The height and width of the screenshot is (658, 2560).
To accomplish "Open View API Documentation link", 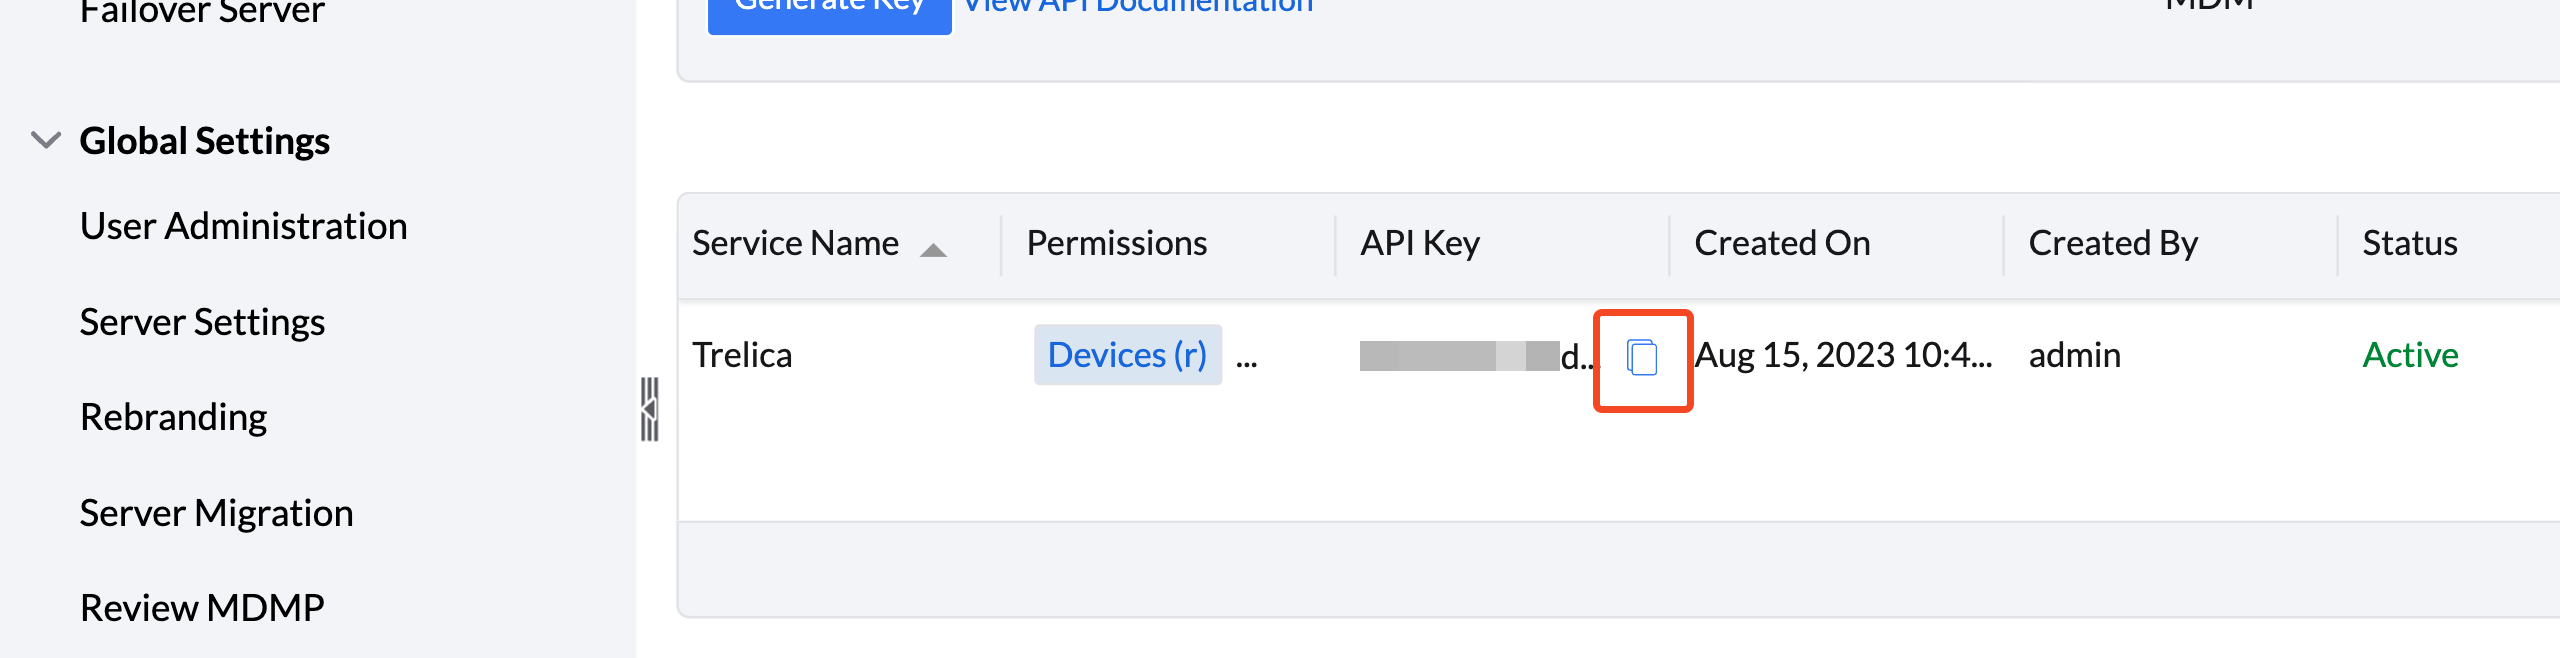I will (x=1138, y=8).
